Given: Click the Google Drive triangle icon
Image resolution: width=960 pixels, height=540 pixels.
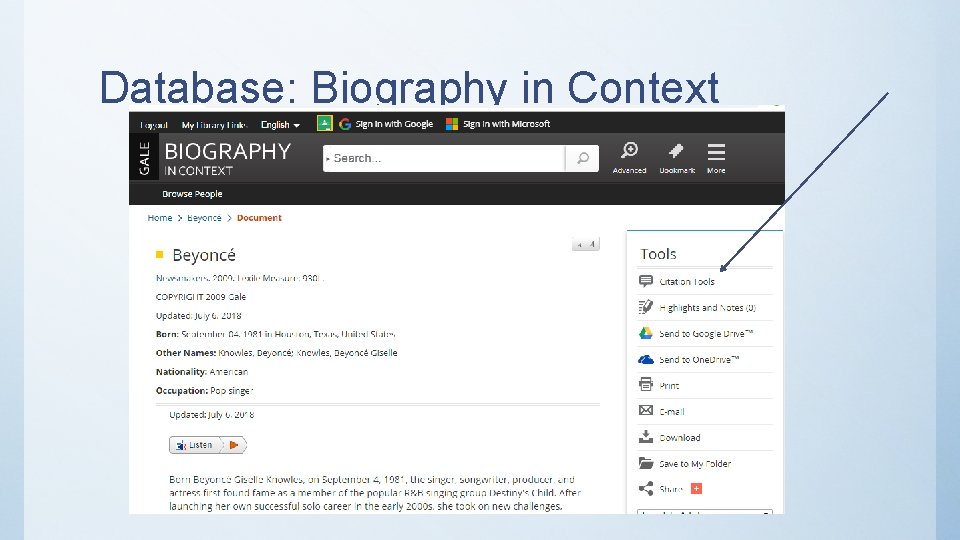Looking at the screenshot, I should click(x=646, y=333).
